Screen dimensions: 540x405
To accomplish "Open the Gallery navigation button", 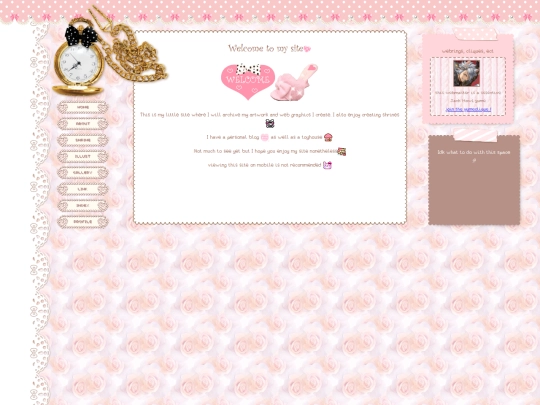I will 83,173.
